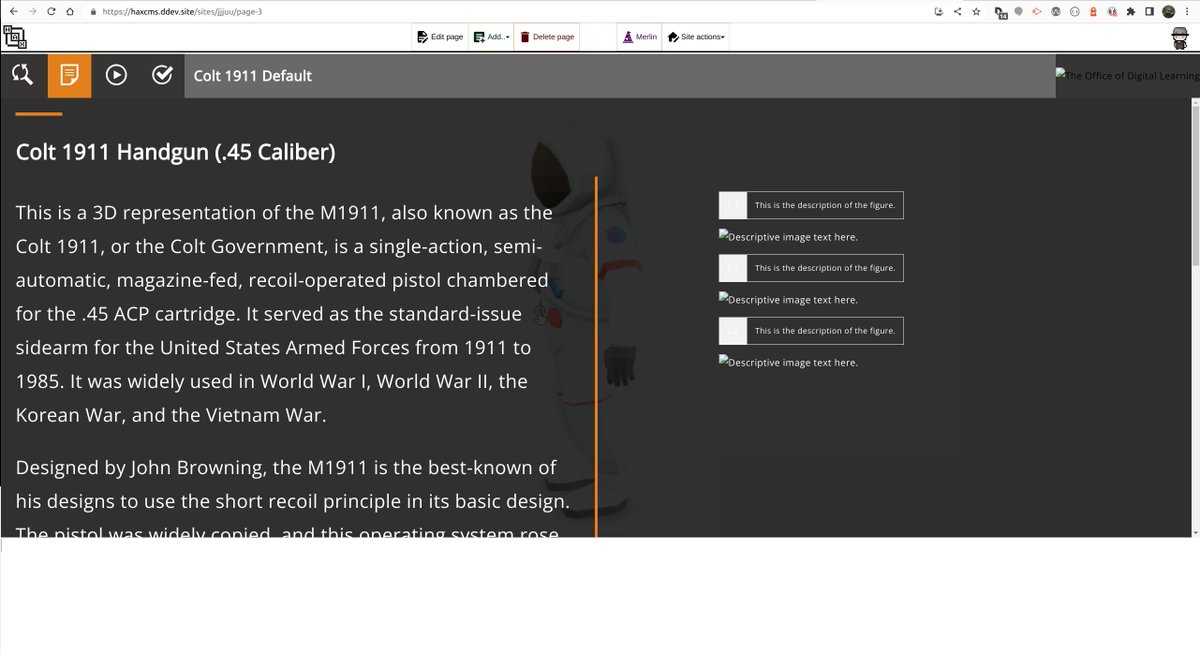Install the app via the address bar install icon

pos(938,12)
